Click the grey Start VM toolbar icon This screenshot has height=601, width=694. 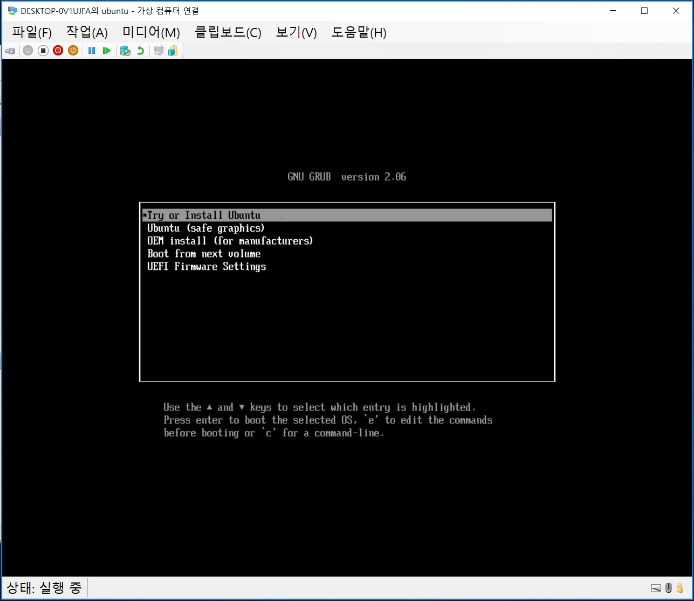[x=28, y=50]
